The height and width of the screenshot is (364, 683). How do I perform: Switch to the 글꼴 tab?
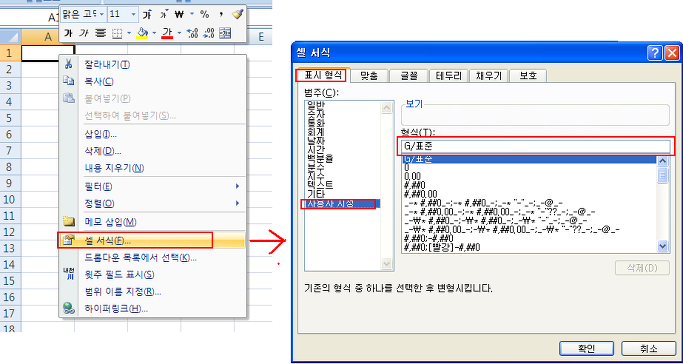409,76
